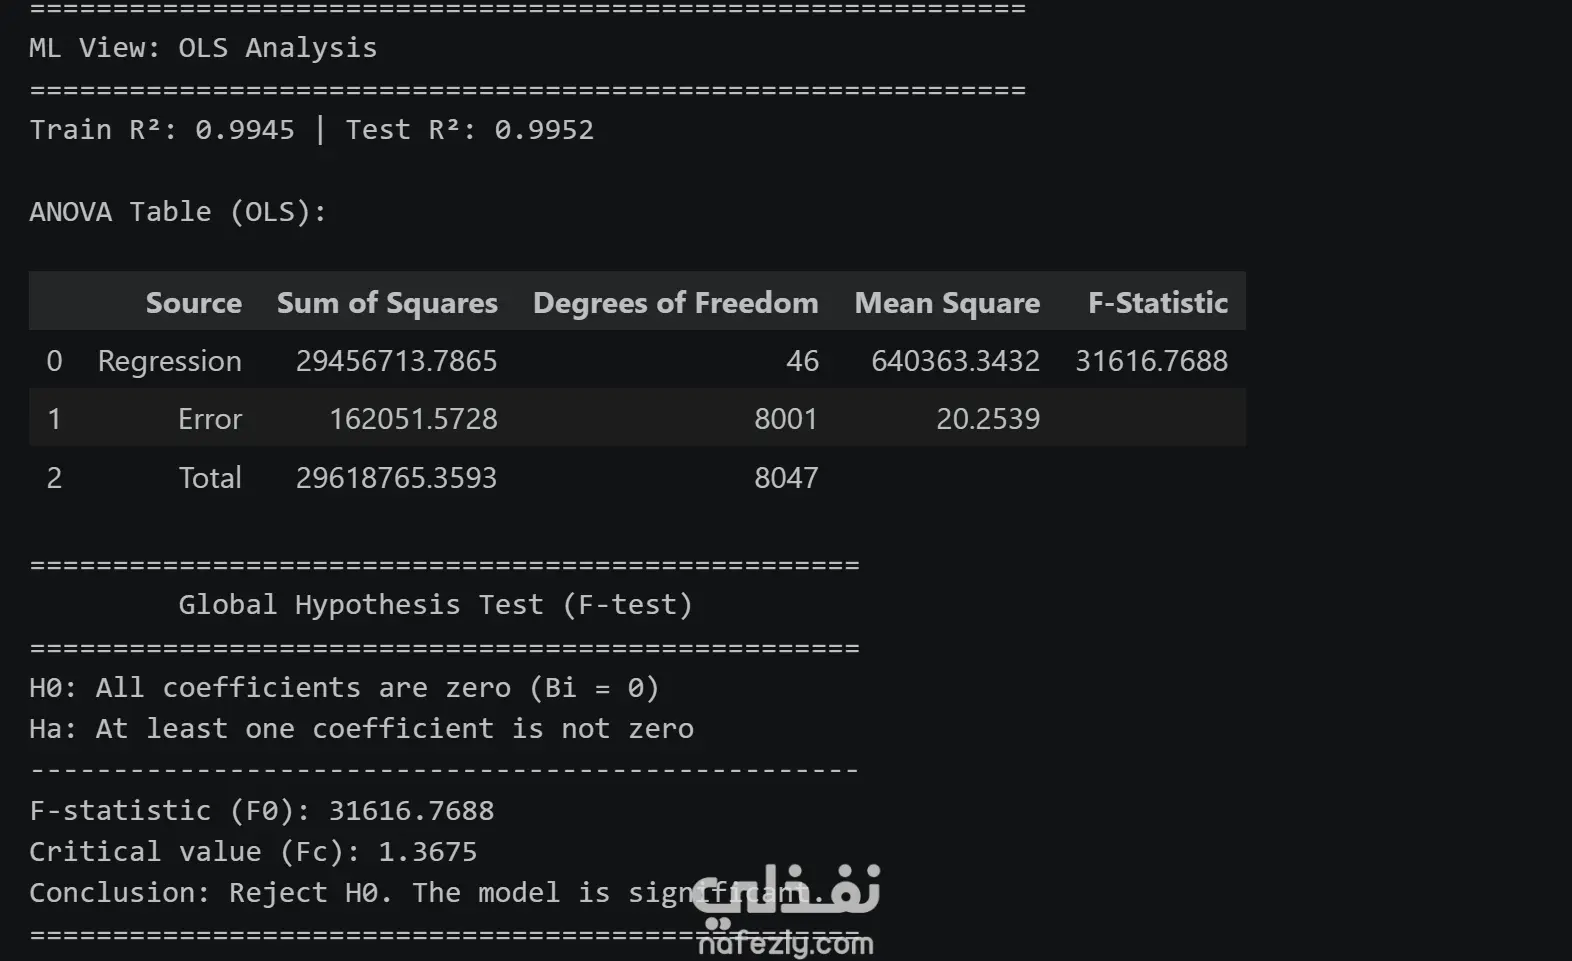Image resolution: width=1572 pixels, height=961 pixels.
Task: Click the Source column header
Action: tap(193, 303)
